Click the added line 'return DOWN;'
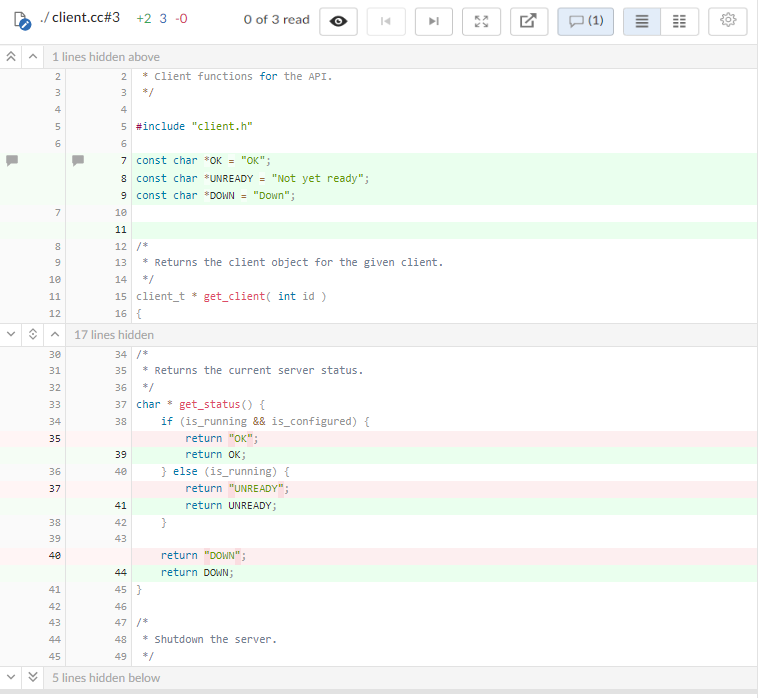The image size is (763, 698). (x=444, y=573)
